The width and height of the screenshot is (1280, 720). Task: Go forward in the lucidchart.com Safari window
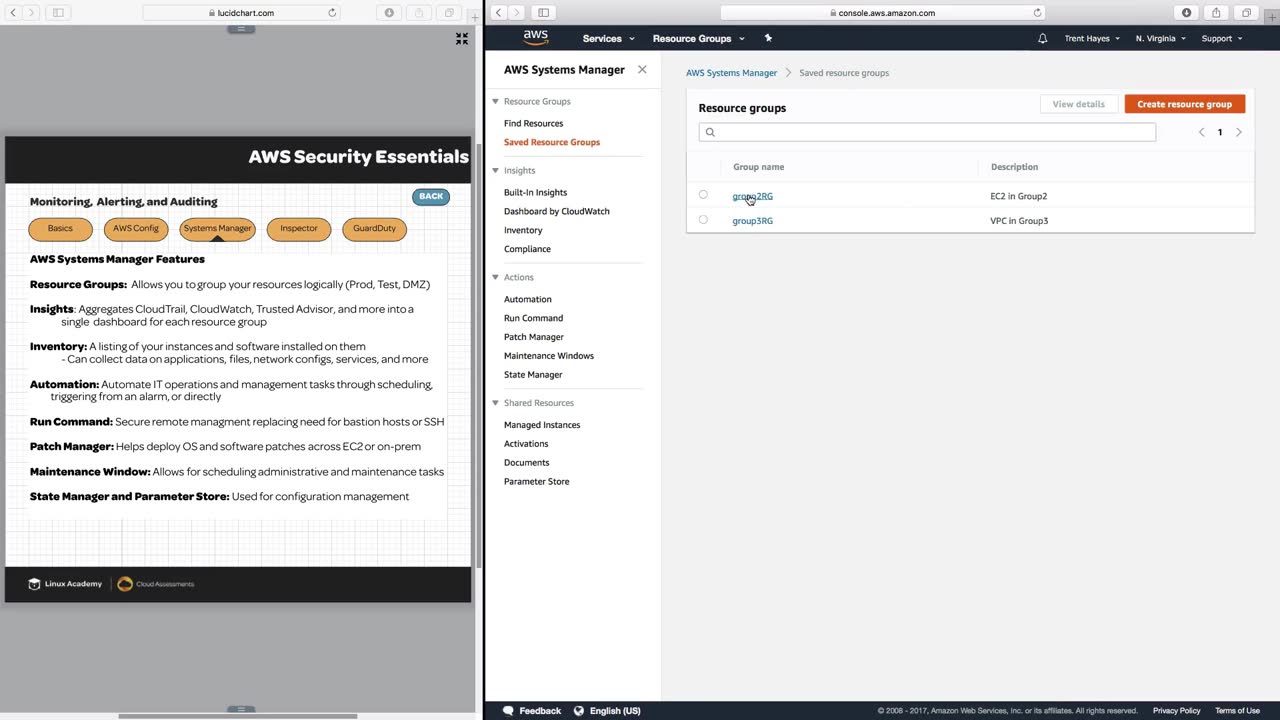[x=31, y=13]
